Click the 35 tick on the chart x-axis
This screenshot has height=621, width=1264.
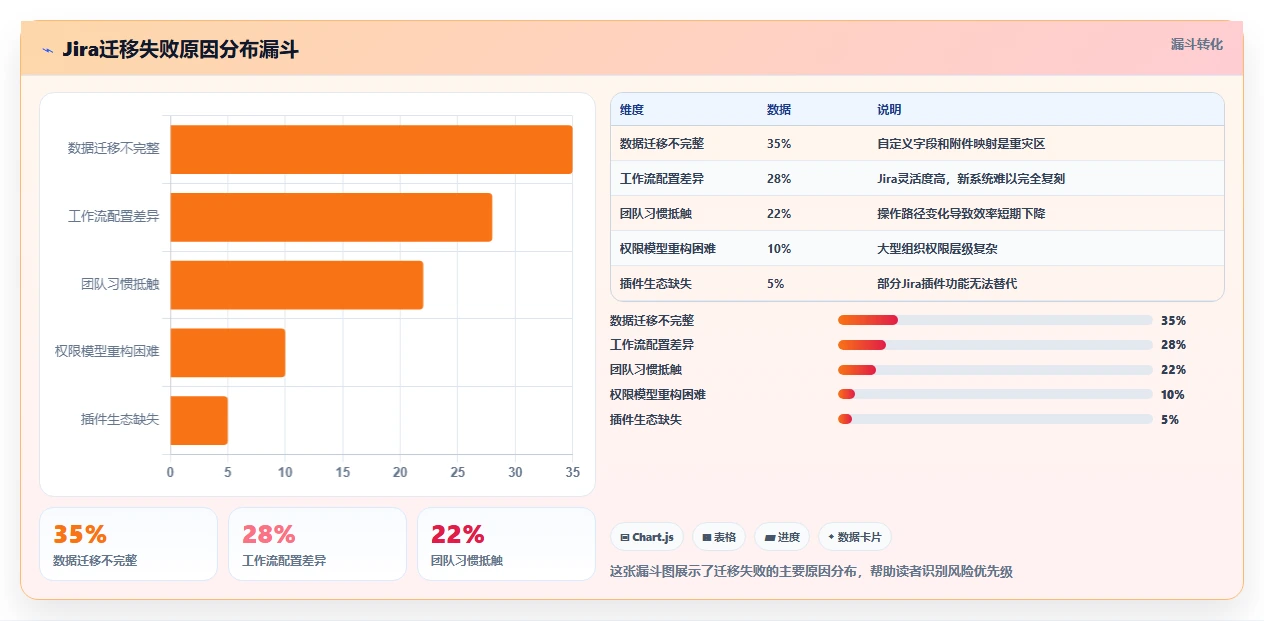tap(573, 472)
